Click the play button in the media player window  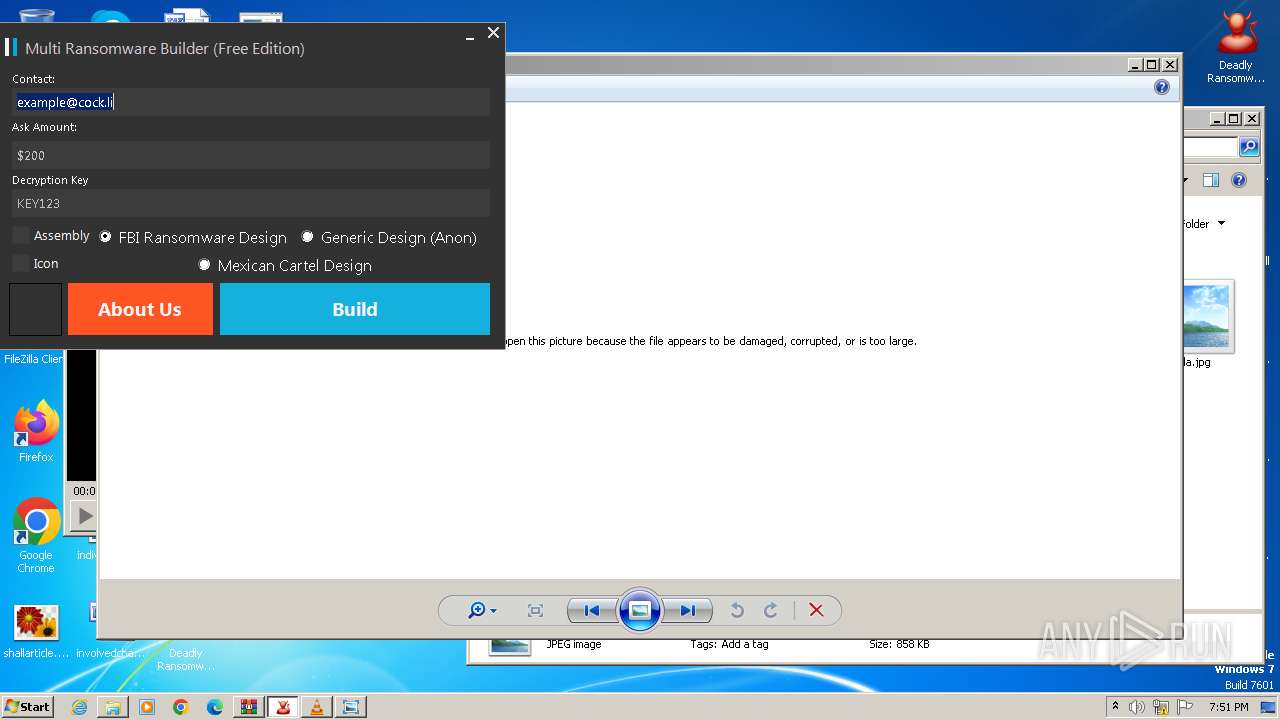(85, 516)
